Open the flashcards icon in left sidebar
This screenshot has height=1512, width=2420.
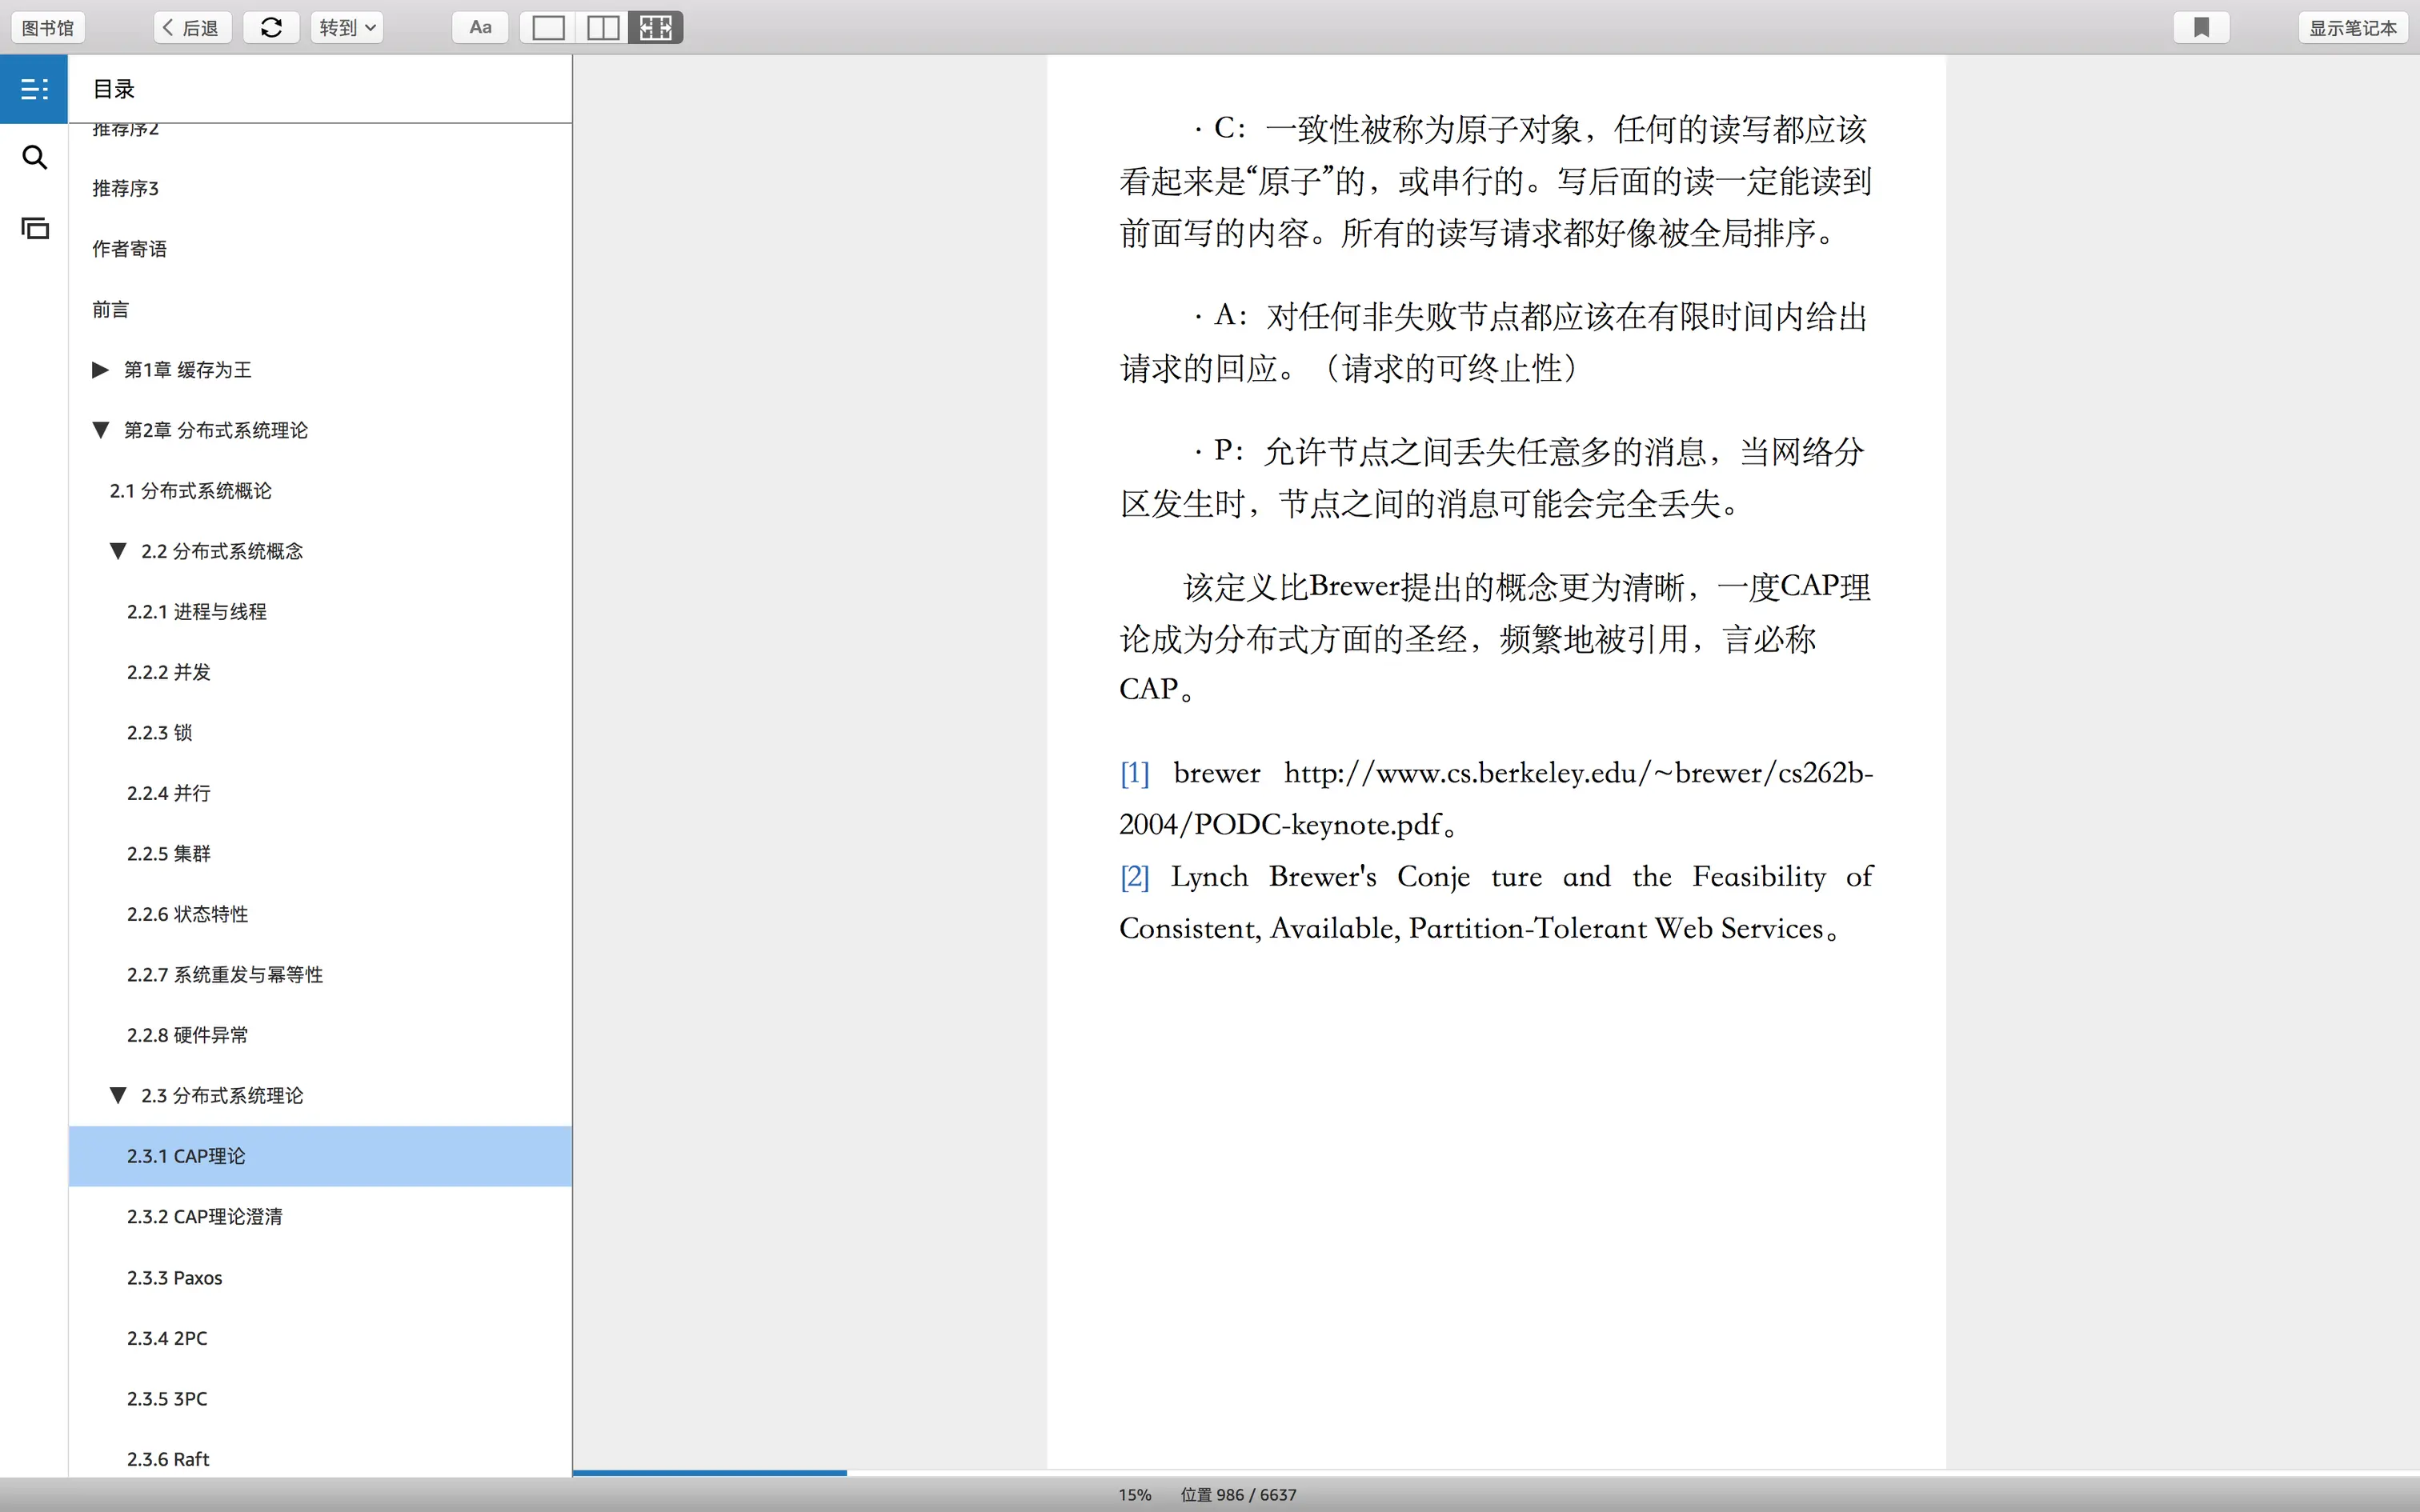(34, 228)
